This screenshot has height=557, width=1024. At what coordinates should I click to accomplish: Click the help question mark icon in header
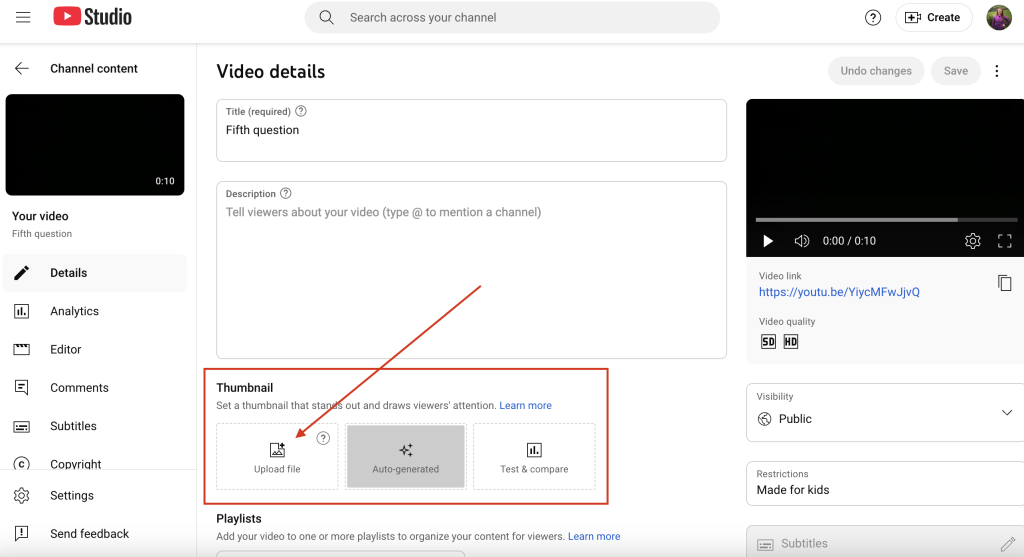873,17
